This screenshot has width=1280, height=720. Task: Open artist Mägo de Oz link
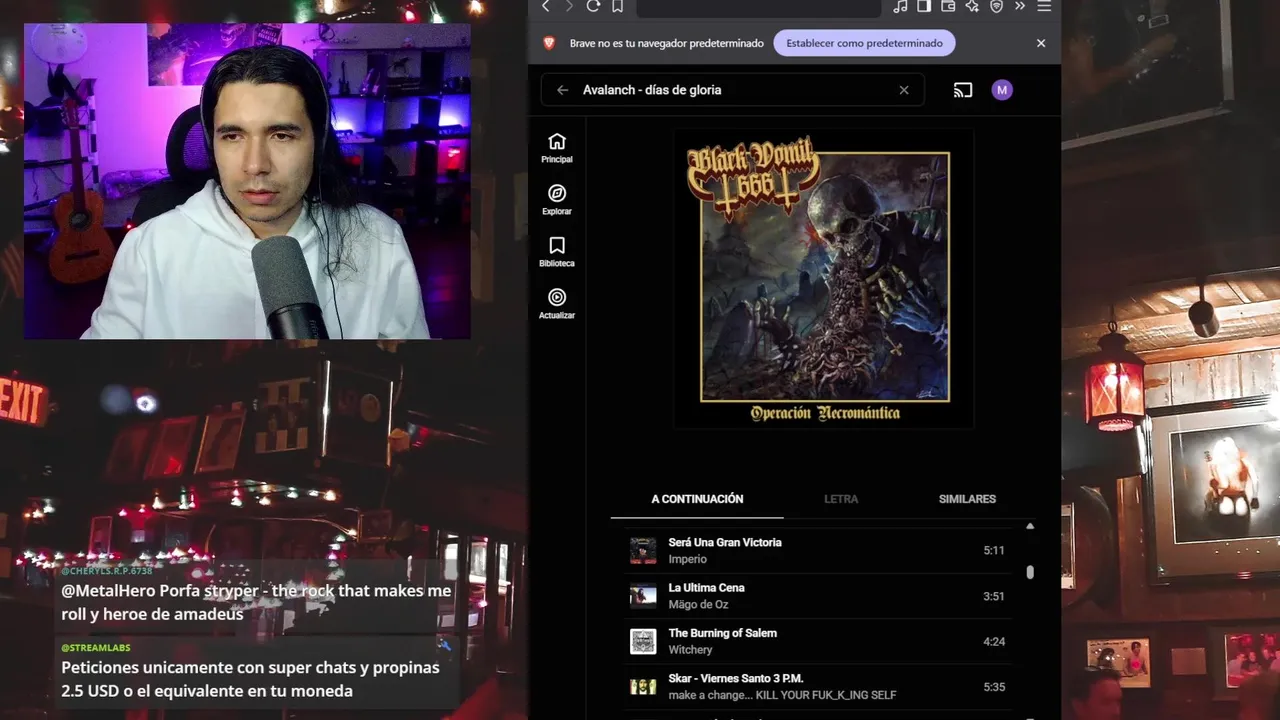tap(698, 604)
